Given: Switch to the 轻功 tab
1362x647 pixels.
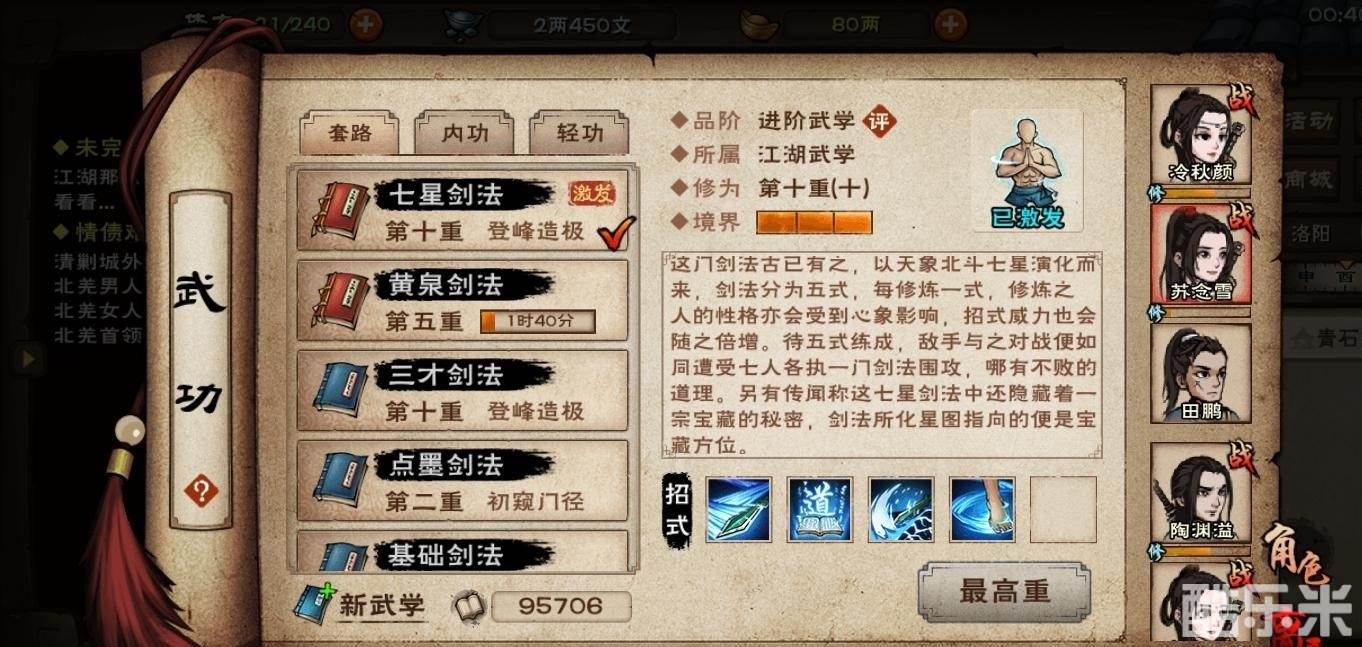Looking at the screenshot, I should pos(580,134).
